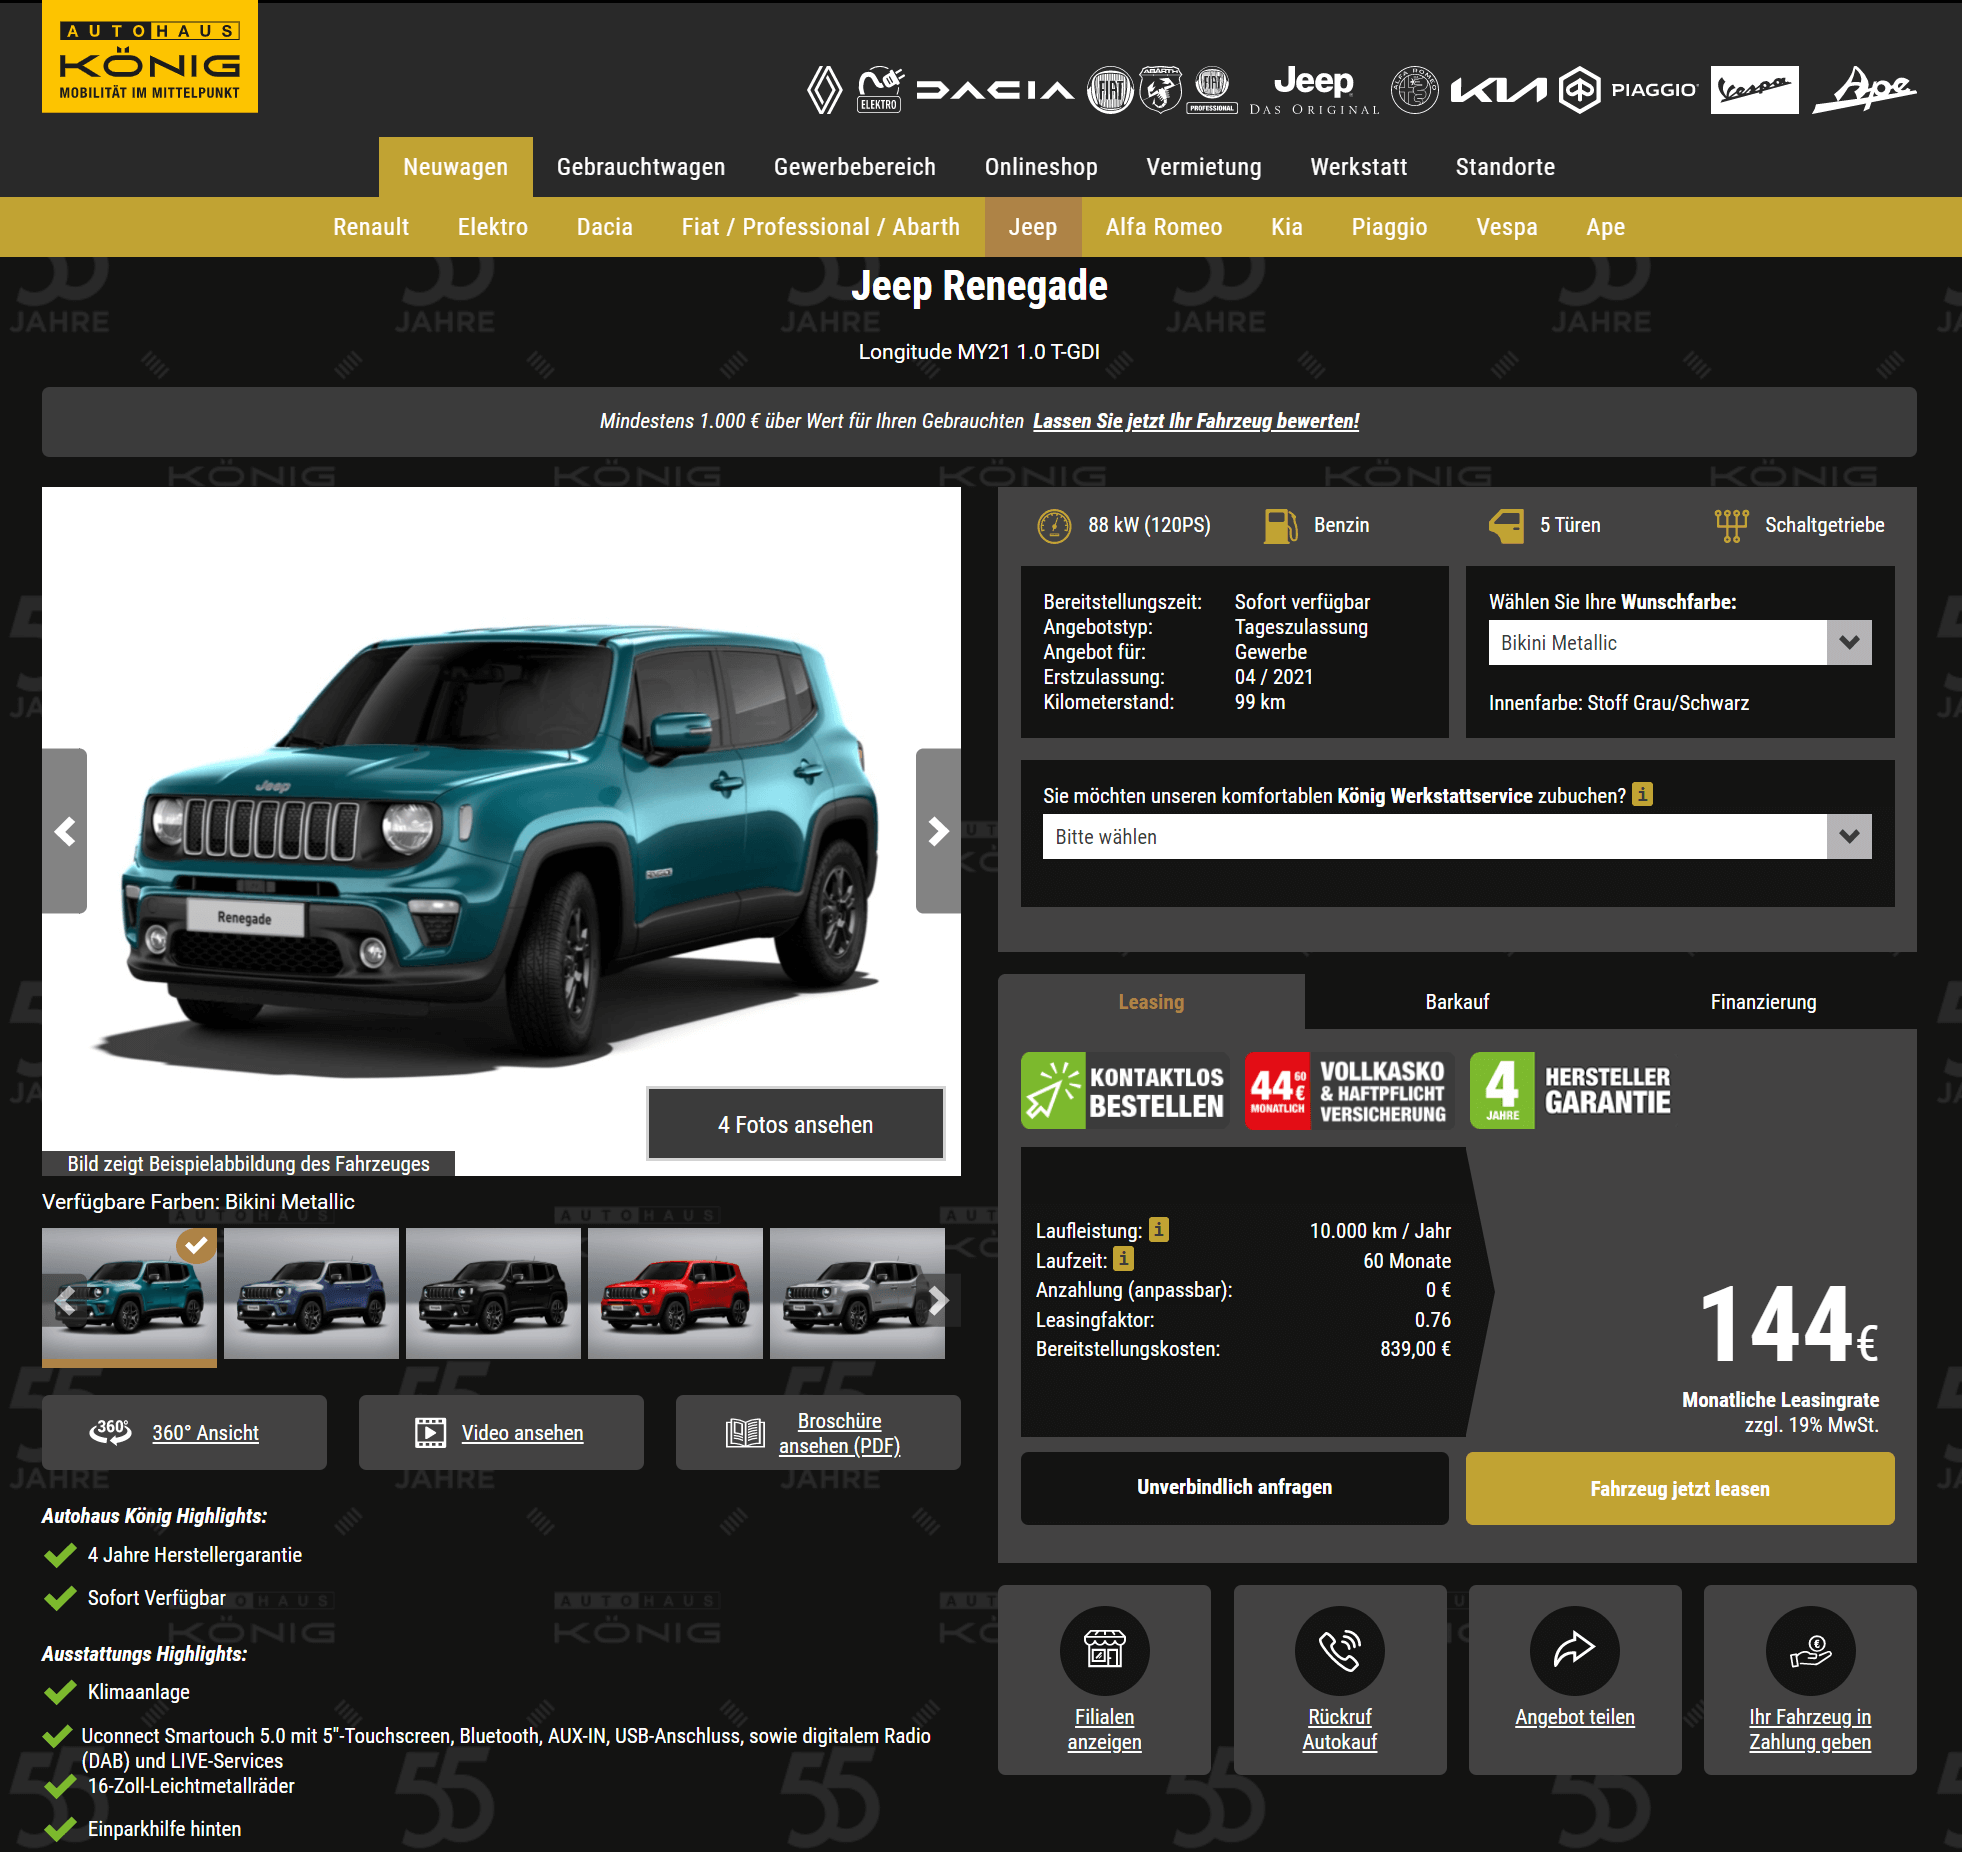Image resolution: width=1962 pixels, height=1852 pixels.
Task: Switch to the Leasing tab
Action: coord(1151,1001)
